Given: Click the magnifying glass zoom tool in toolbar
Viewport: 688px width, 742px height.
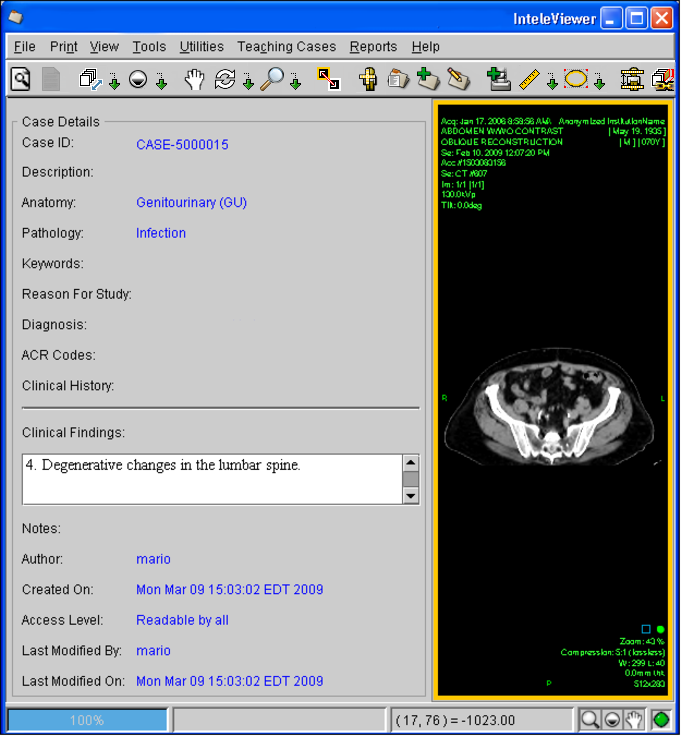Looking at the screenshot, I should (271, 79).
